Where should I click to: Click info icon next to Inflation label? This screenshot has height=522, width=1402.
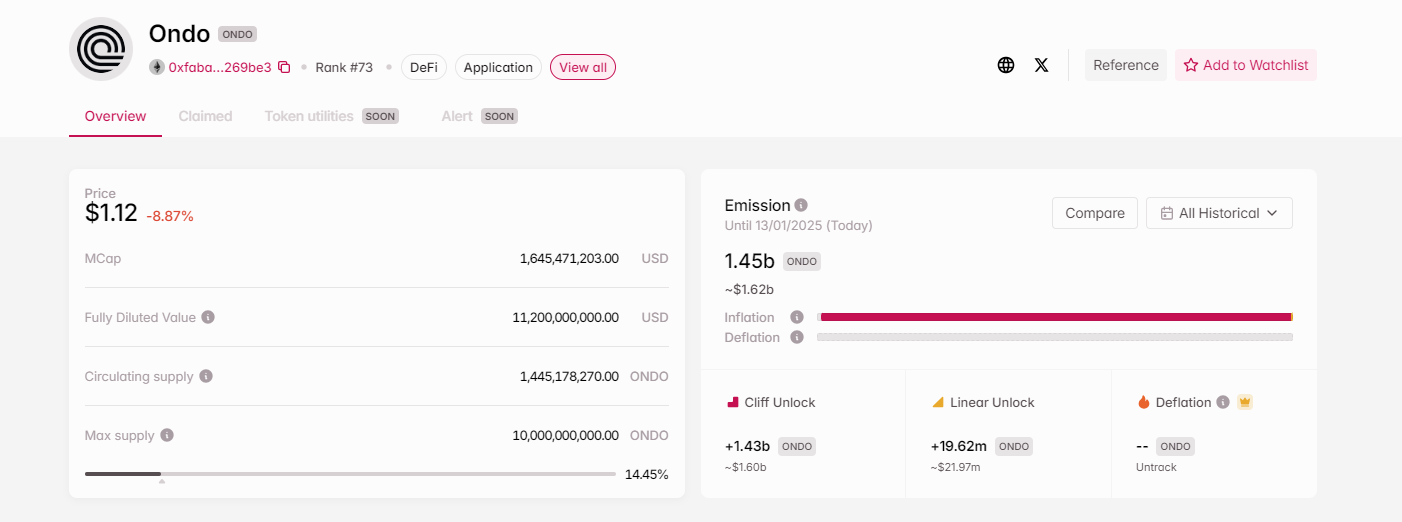(797, 317)
